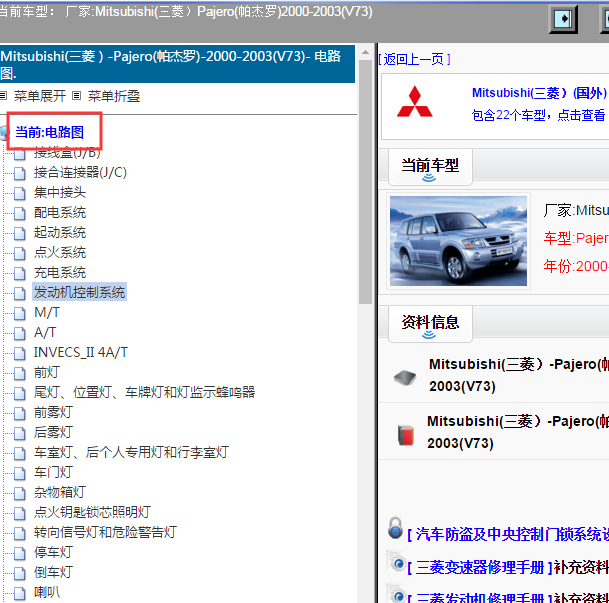The height and width of the screenshot is (603, 609).
Task: Open 充电系统 tree entry
Action: tap(60, 273)
